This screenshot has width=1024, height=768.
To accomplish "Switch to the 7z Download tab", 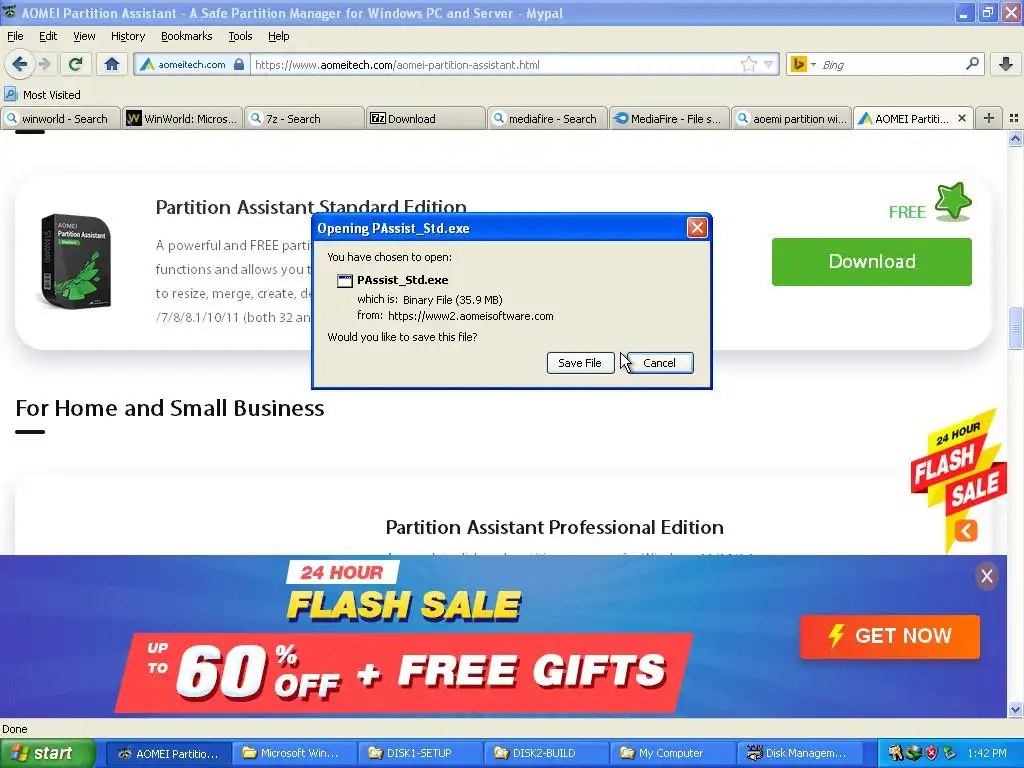I will click(x=426, y=118).
